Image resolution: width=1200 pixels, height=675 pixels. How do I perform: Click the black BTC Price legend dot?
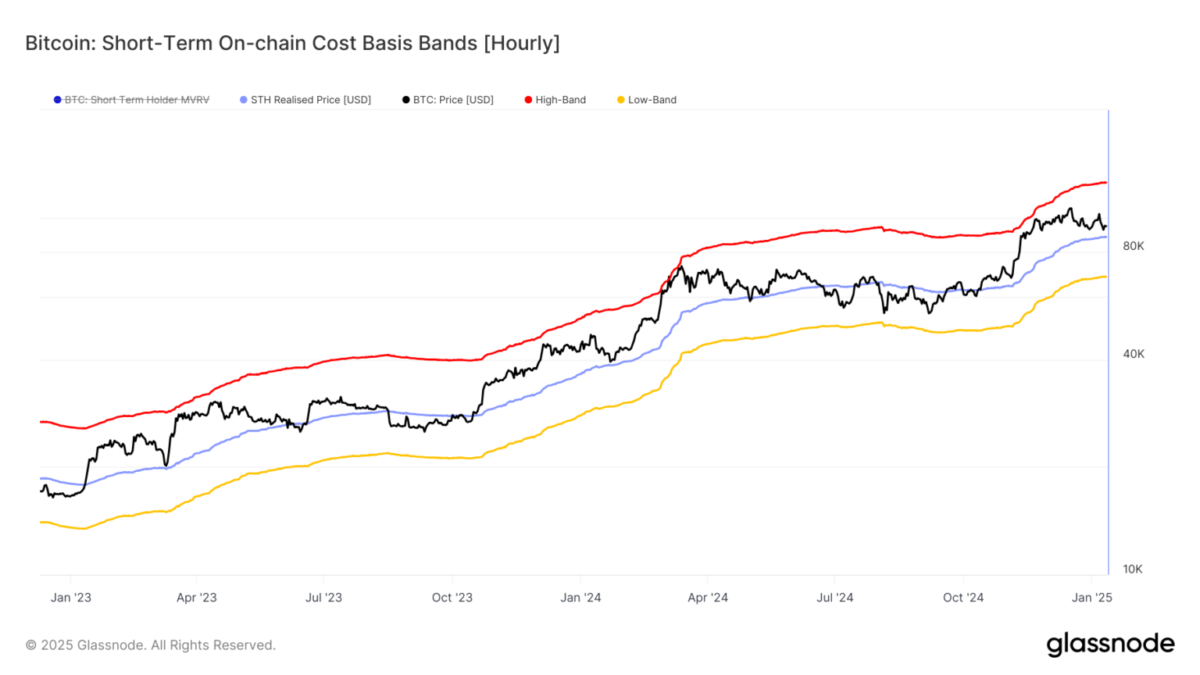pos(405,100)
